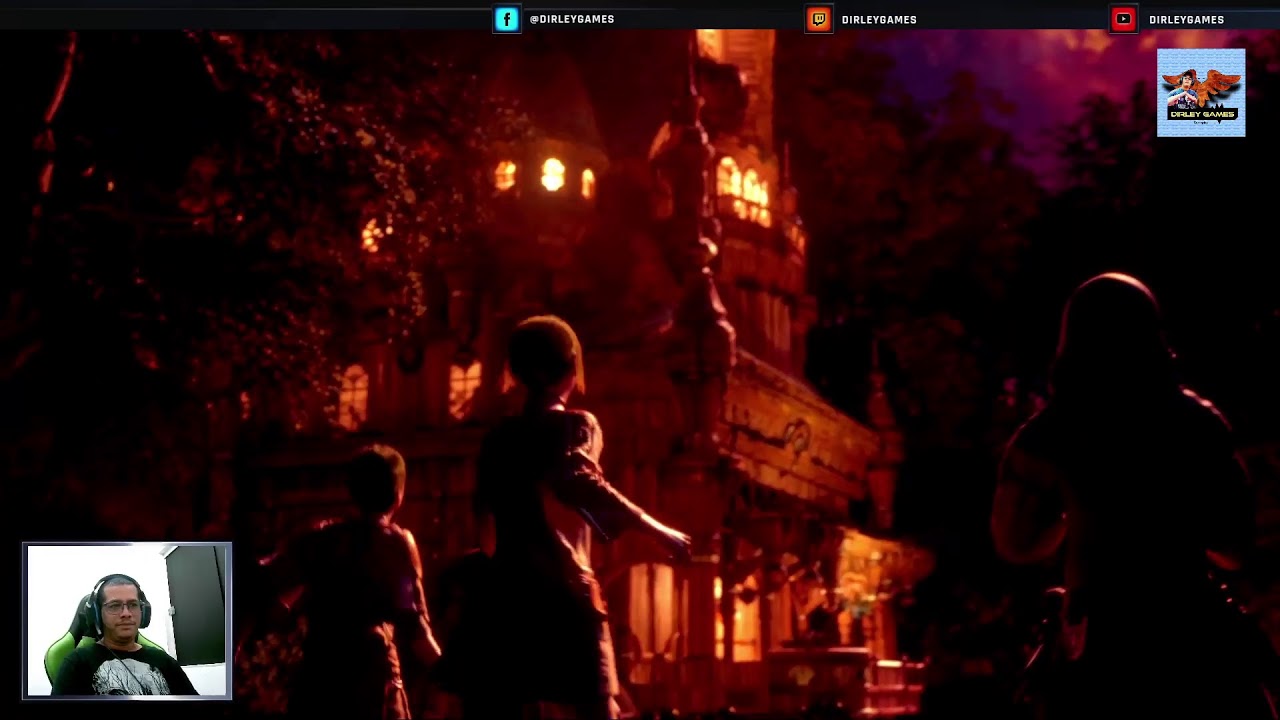
Task: Click the DIRLEYGAMES text beside YouTube icon
Action: [x=1186, y=19]
